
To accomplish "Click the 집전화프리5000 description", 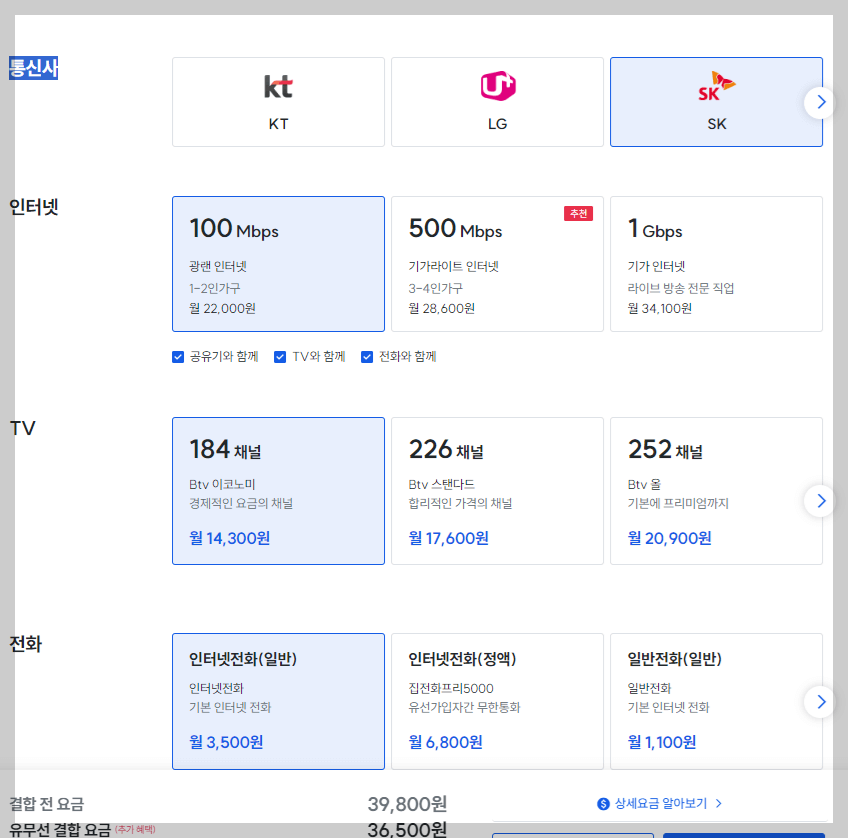I will 451,688.
